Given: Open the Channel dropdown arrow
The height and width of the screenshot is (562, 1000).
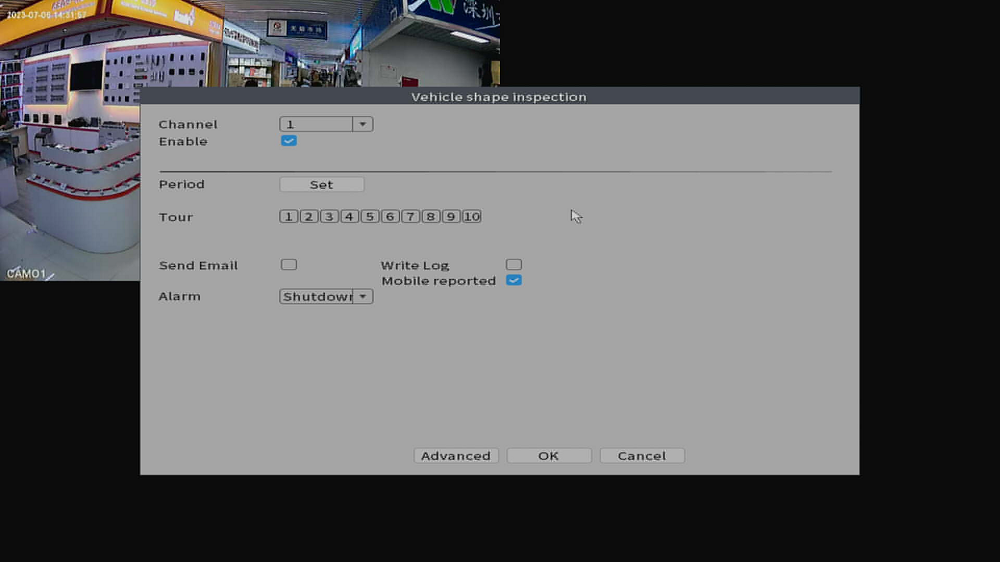Looking at the screenshot, I should click(362, 124).
